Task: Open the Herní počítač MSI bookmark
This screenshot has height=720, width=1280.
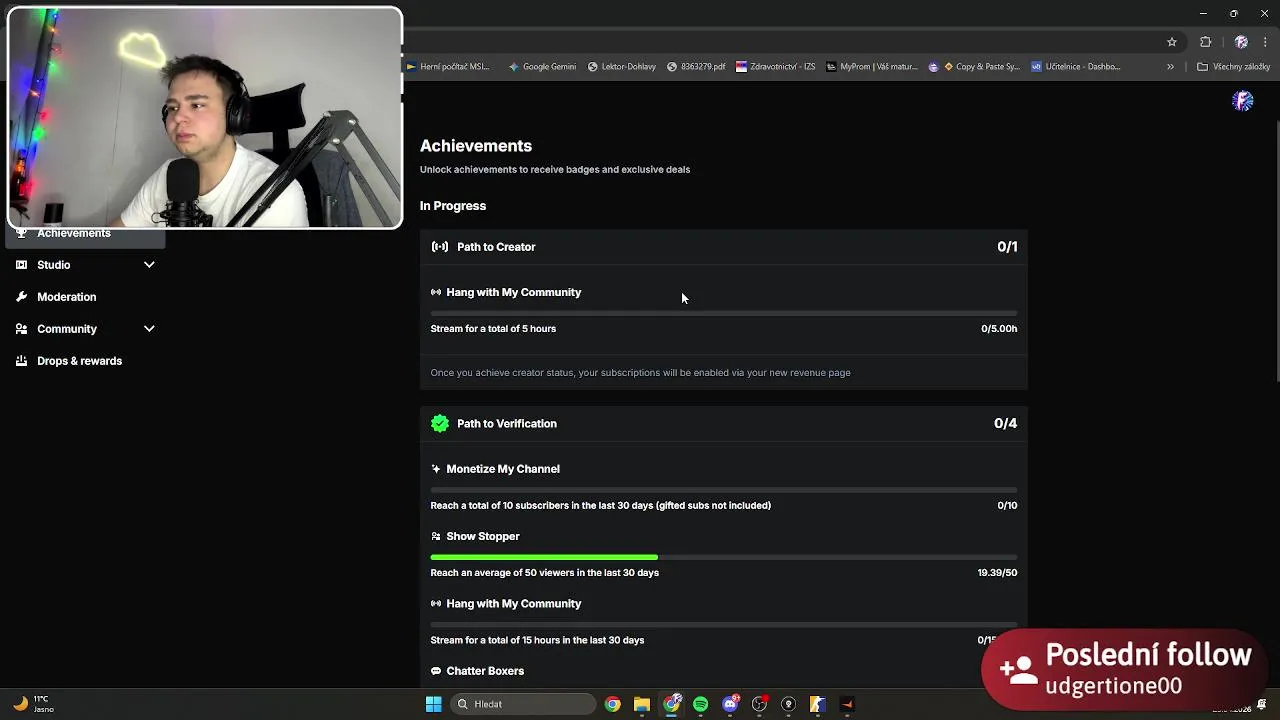Action: [x=448, y=67]
